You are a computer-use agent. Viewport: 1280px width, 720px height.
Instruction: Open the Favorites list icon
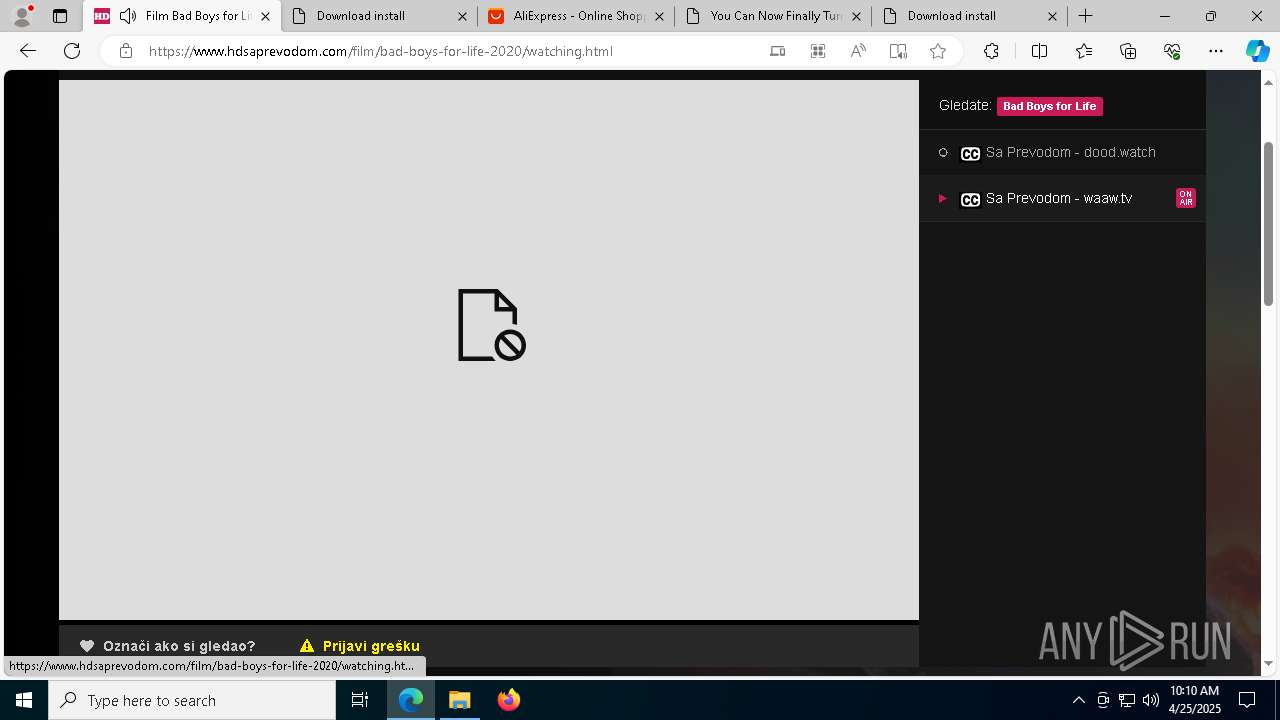1084,51
